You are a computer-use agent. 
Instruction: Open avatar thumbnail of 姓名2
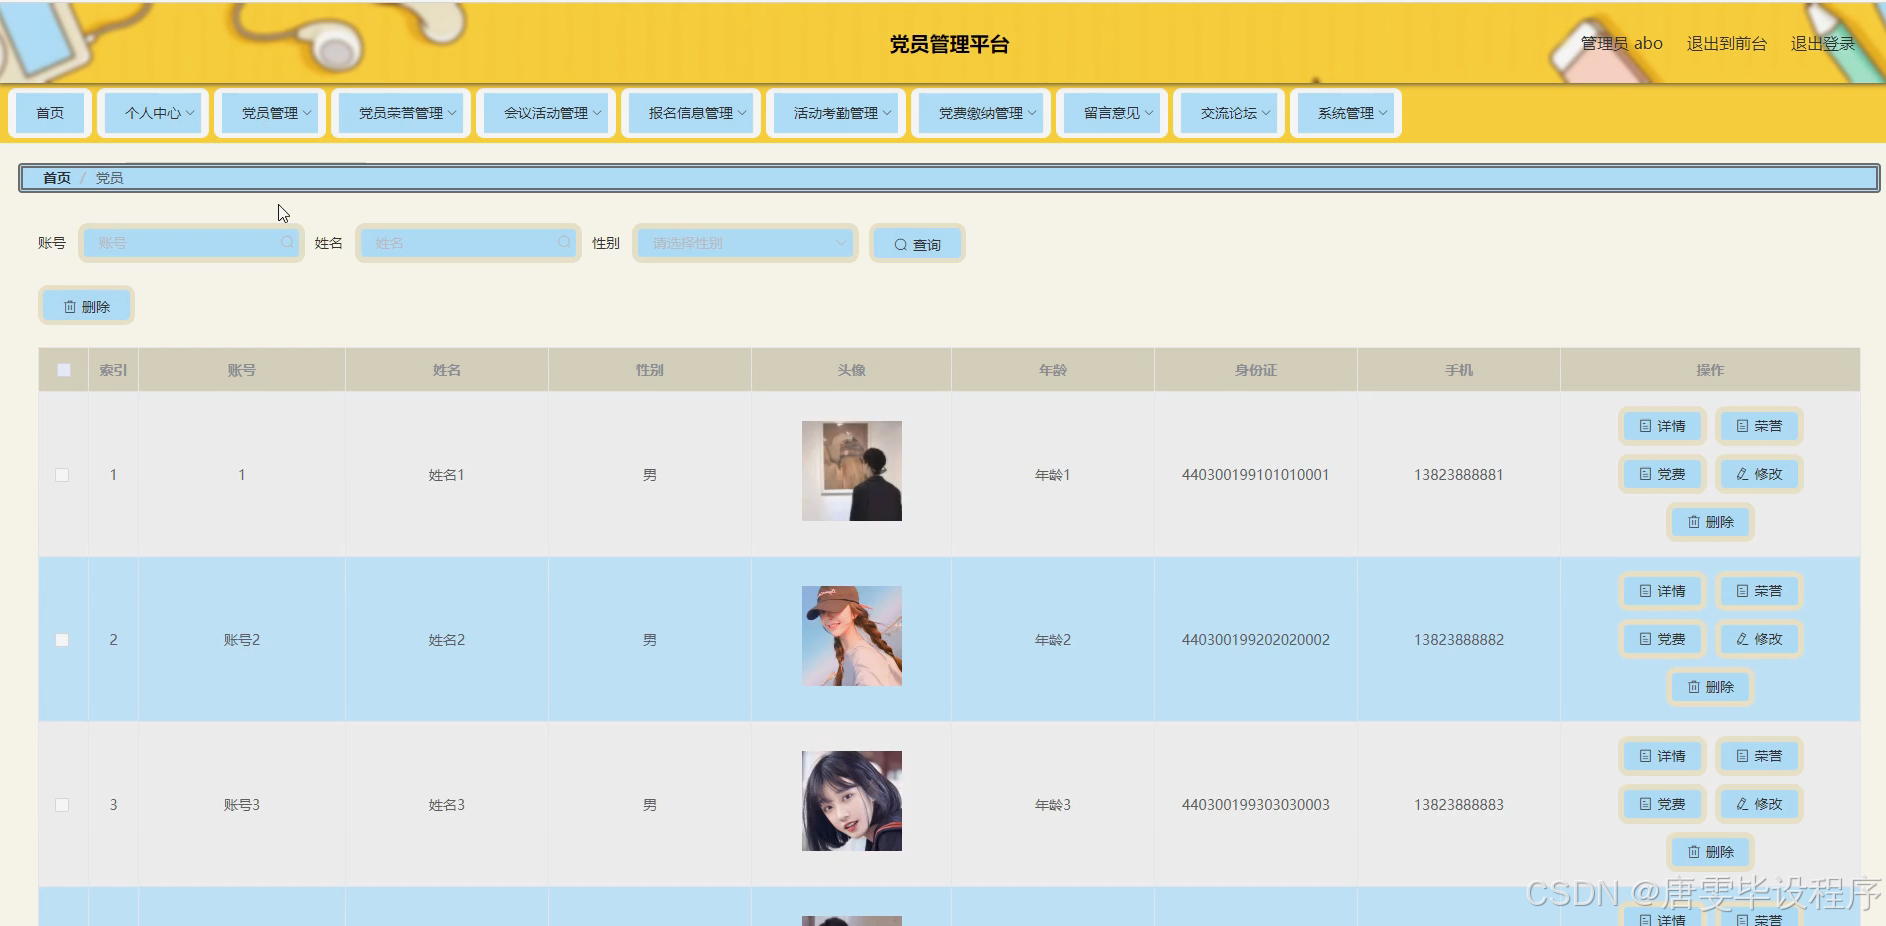click(x=852, y=636)
